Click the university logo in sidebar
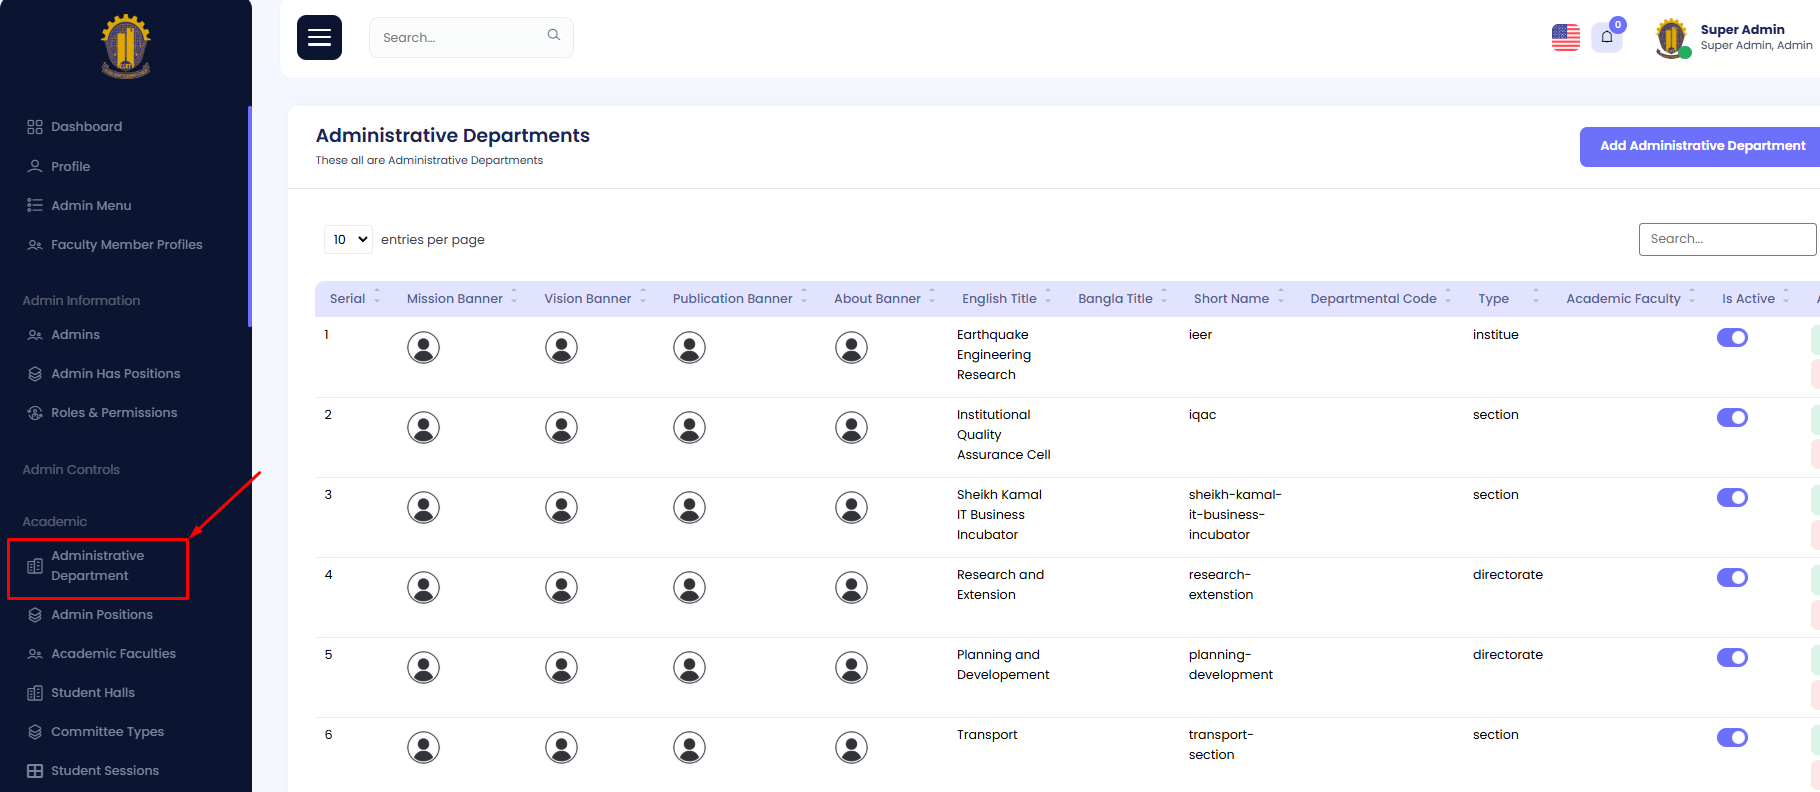 [x=126, y=47]
